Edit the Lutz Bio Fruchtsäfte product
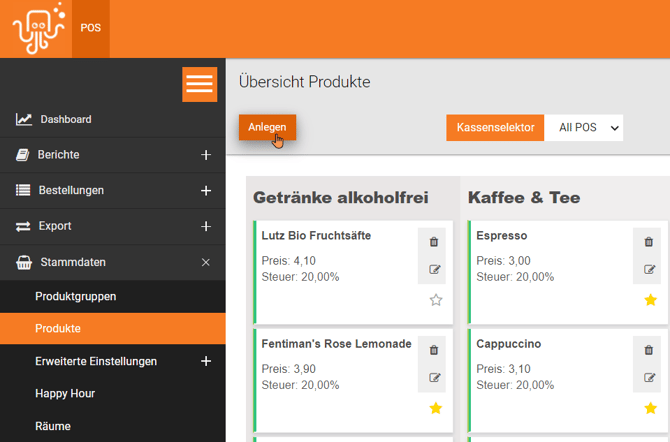 coord(433,269)
